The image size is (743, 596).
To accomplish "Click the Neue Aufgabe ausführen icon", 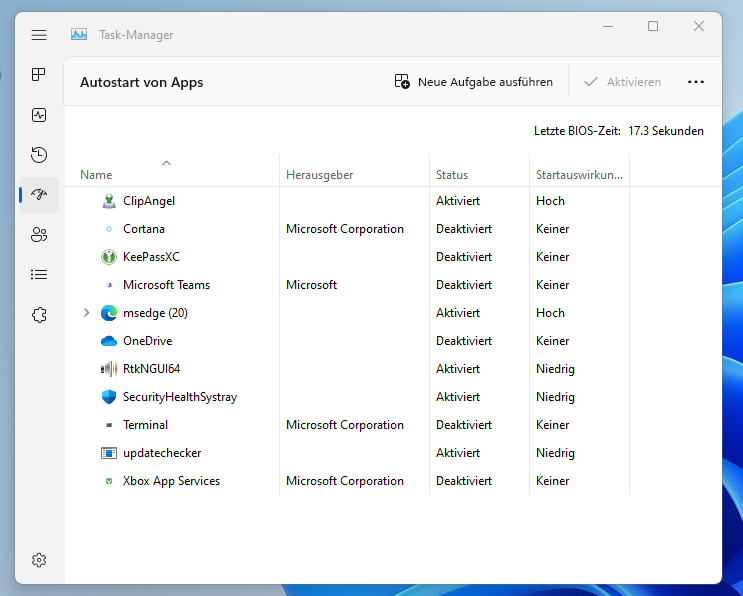I will tap(402, 81).
